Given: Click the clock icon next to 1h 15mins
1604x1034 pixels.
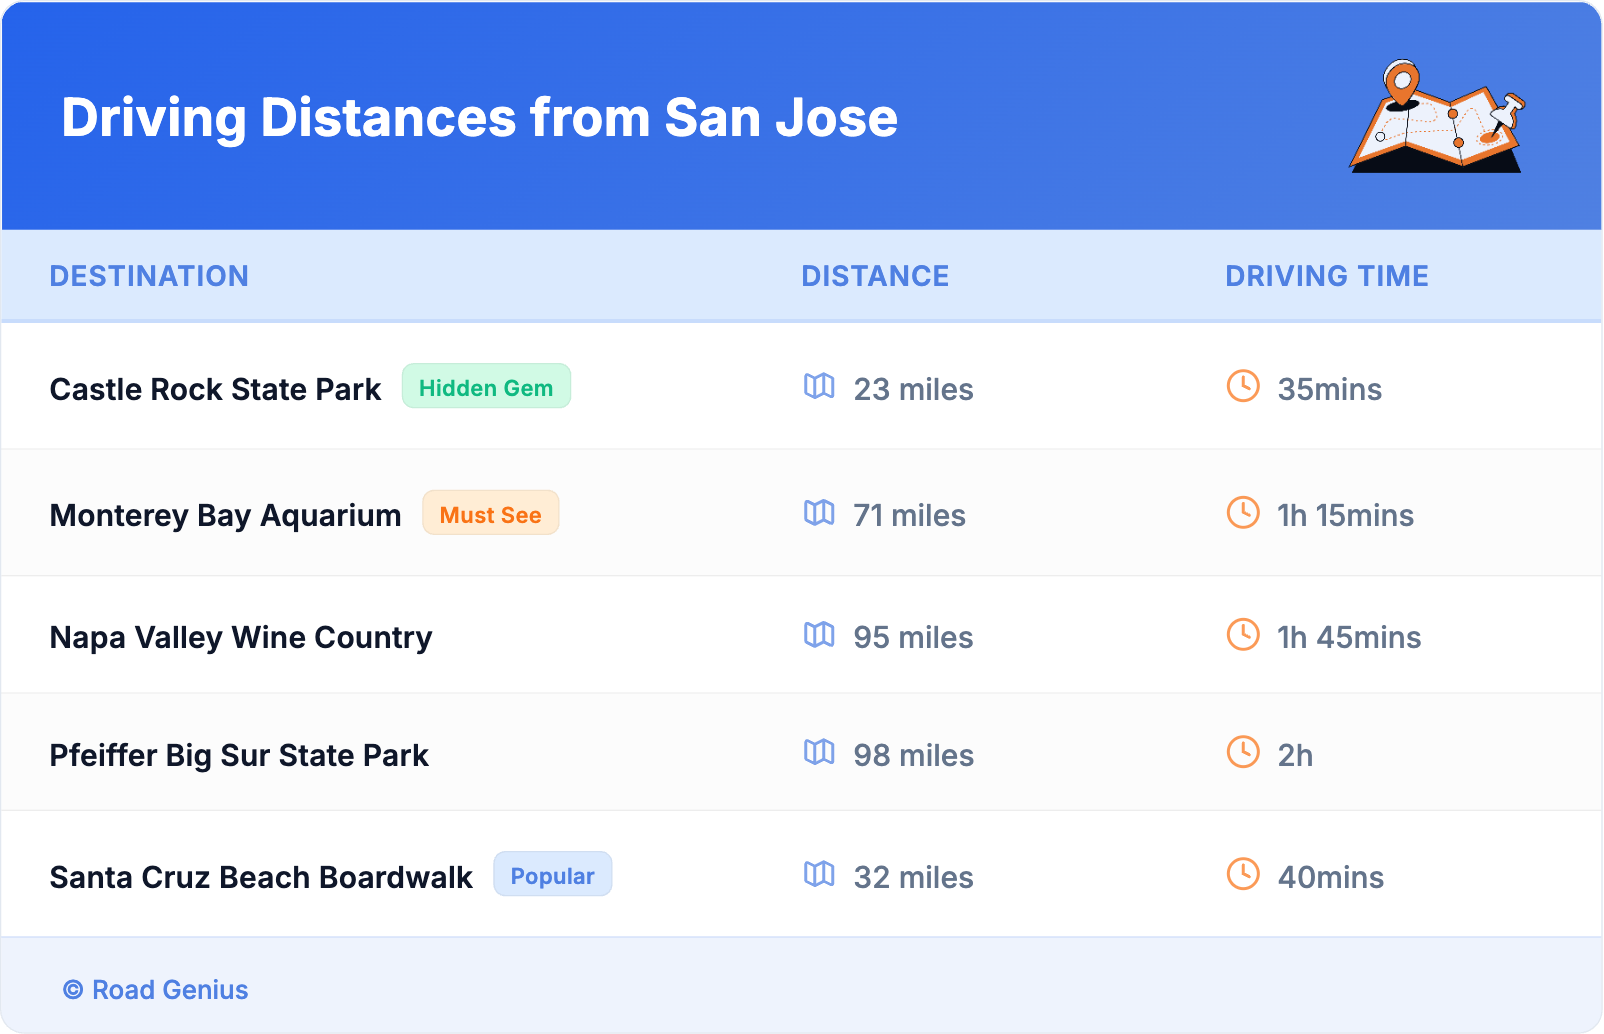Looking at the screenshot, I should (1243, 513).
